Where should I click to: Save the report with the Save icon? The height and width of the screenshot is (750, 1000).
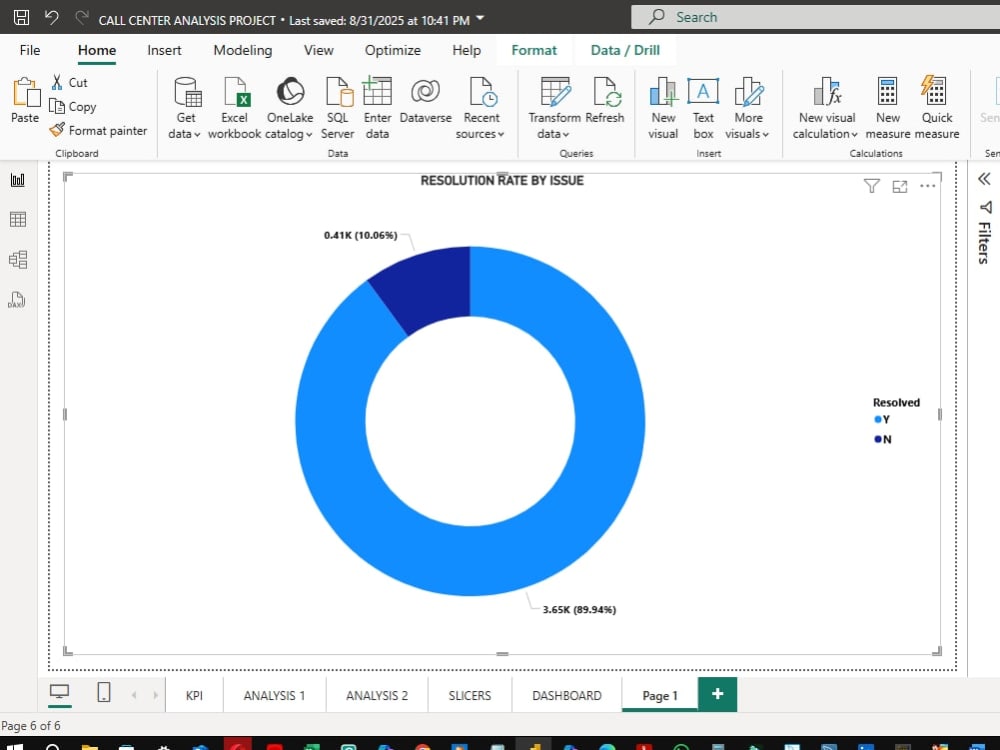tap(21, 17)
